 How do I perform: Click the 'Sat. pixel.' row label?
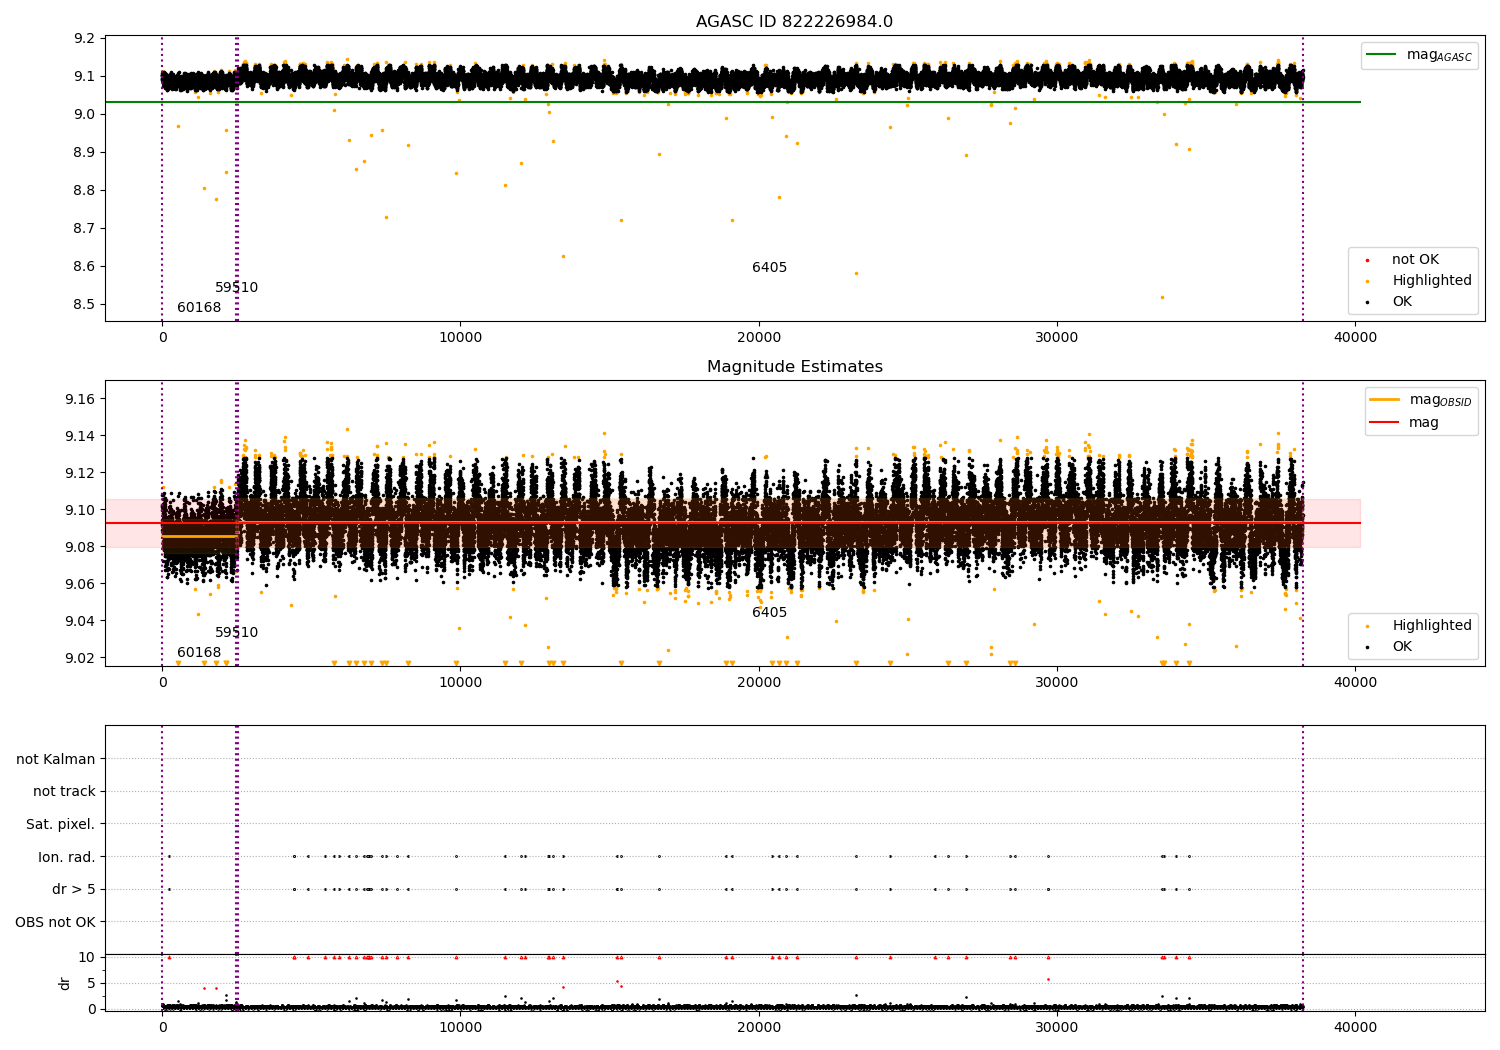click(61, 825)
